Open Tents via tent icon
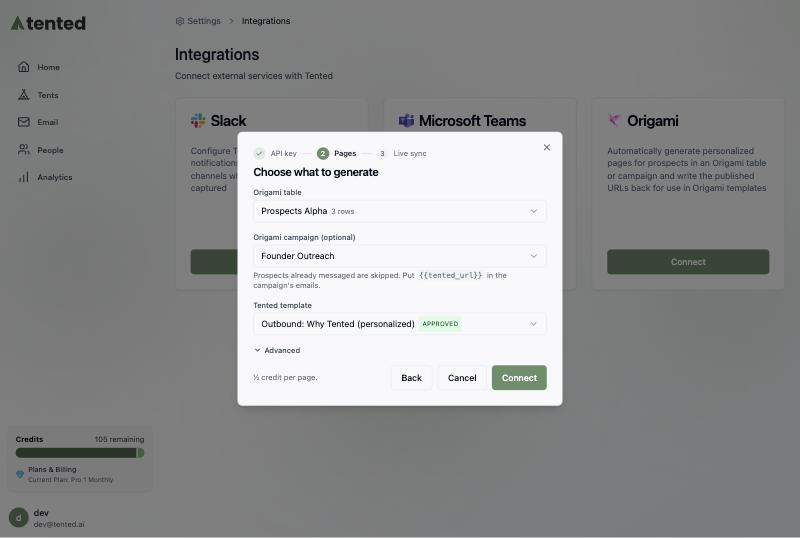The image size is (800, 538). (x=23, y=95)
